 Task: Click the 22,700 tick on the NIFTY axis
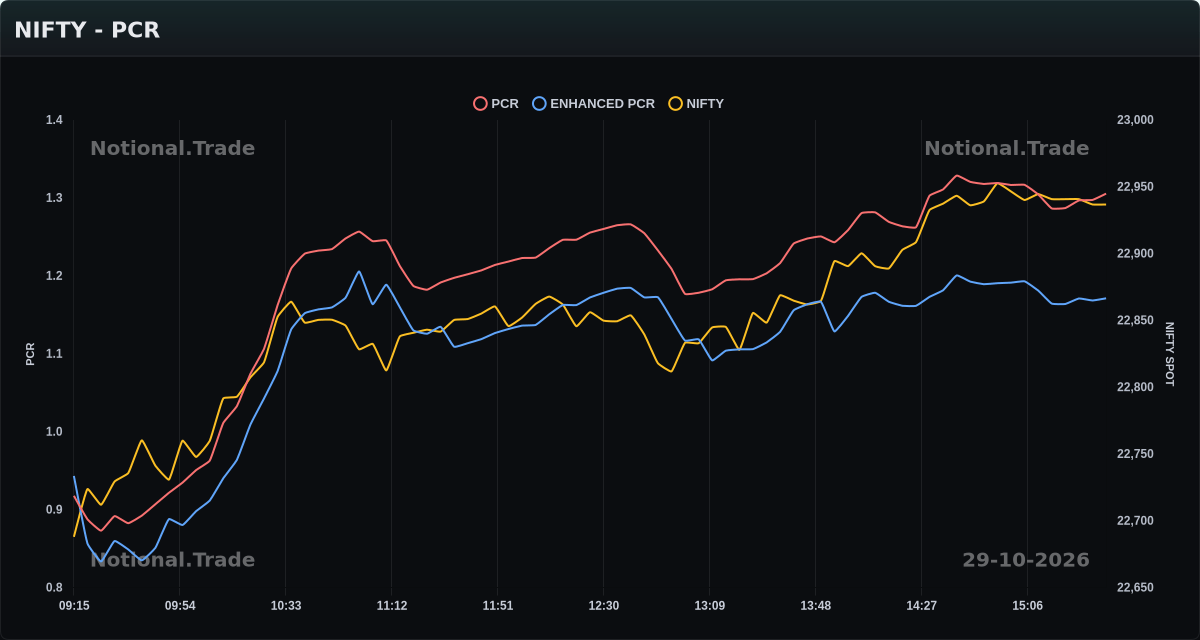tap(1135, 521)
